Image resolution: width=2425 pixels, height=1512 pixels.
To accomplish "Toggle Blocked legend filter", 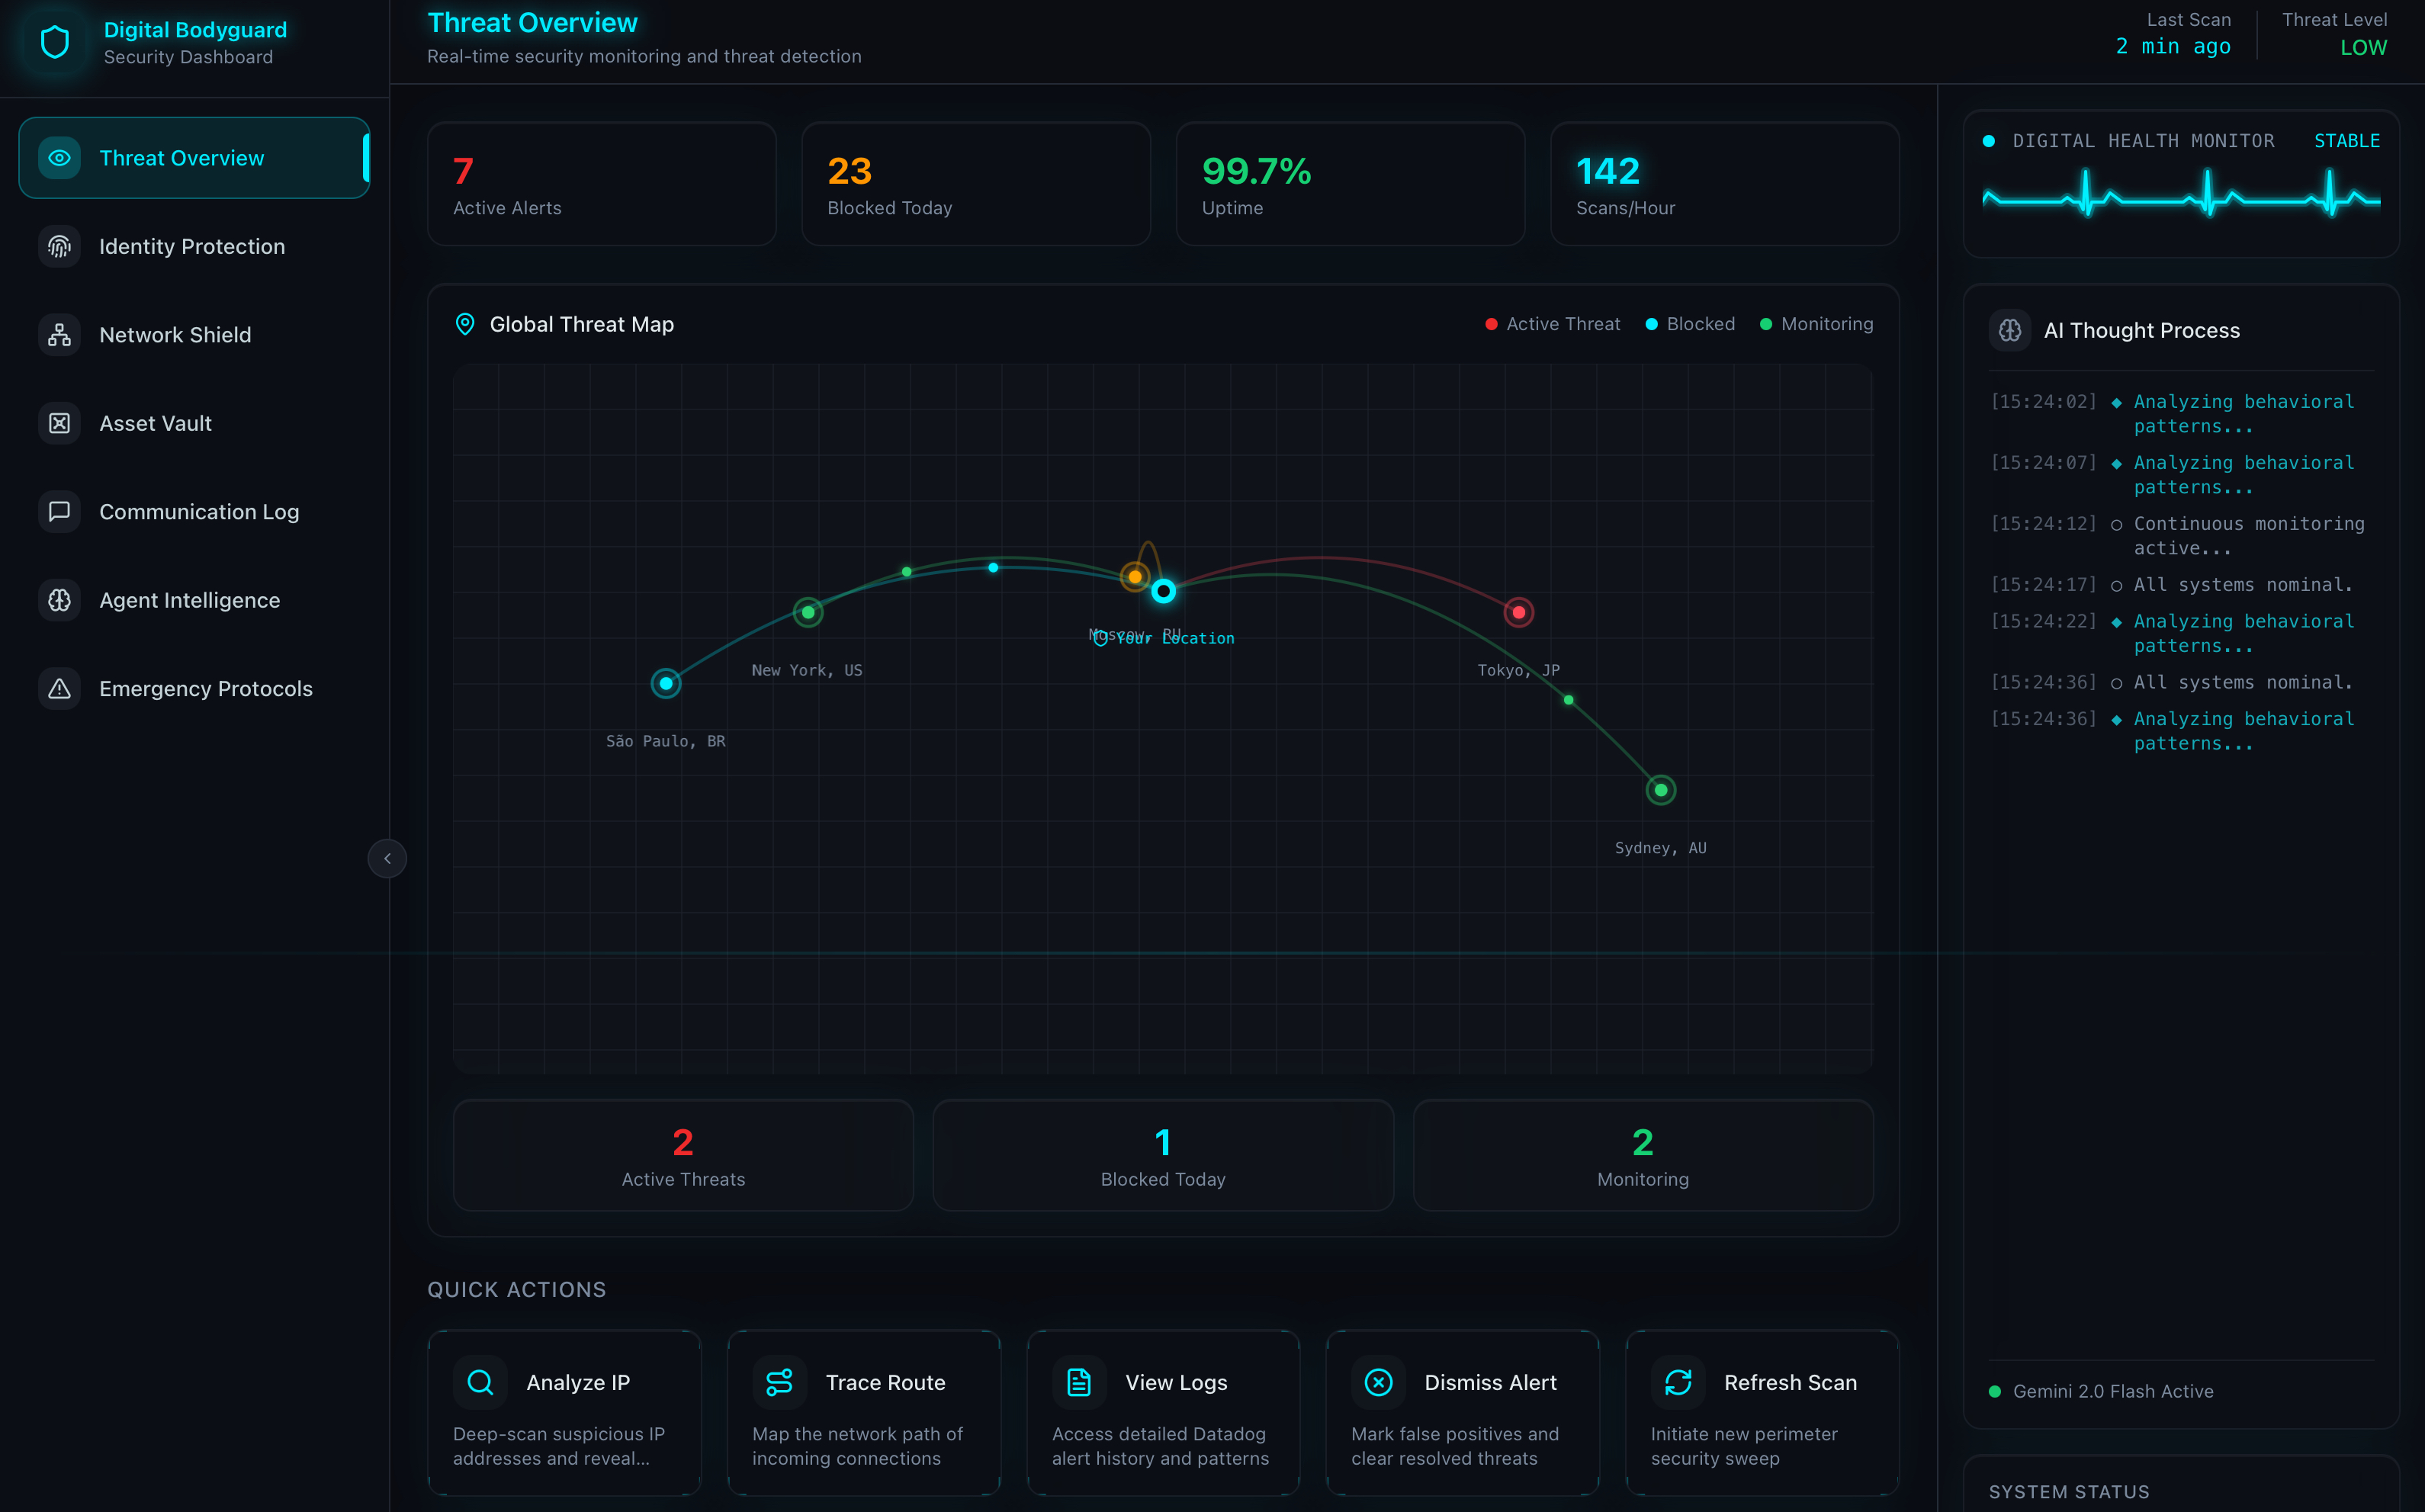I will click(x=1690, y=324).
